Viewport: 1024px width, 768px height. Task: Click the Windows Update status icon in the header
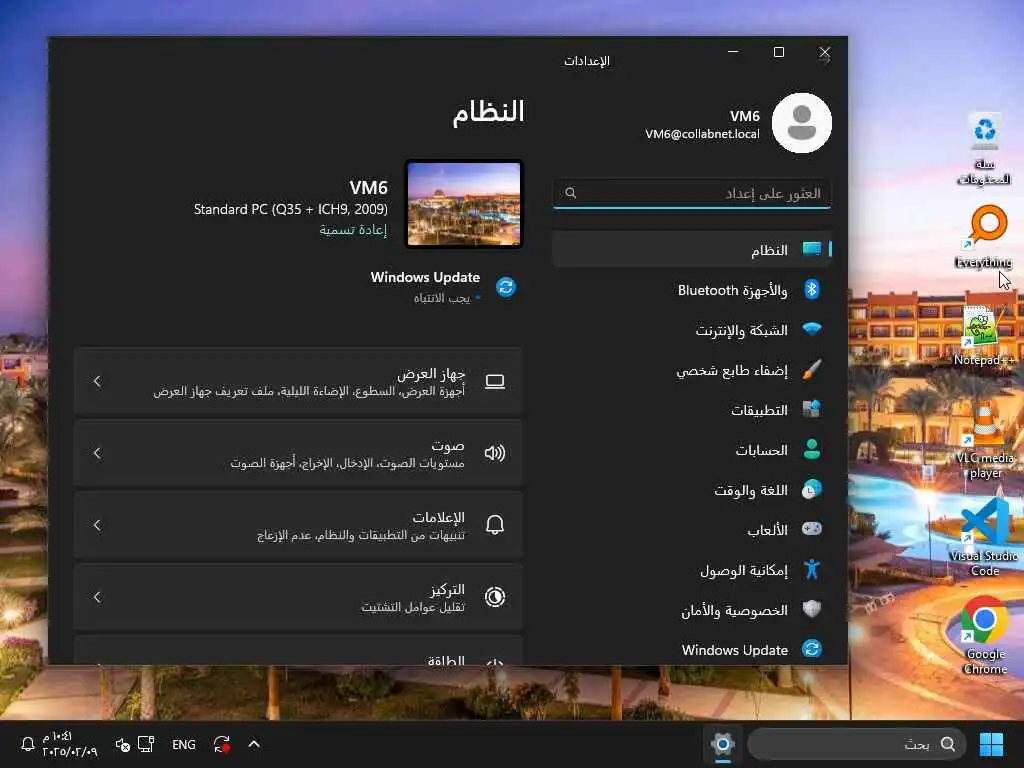tap(505, 287)
